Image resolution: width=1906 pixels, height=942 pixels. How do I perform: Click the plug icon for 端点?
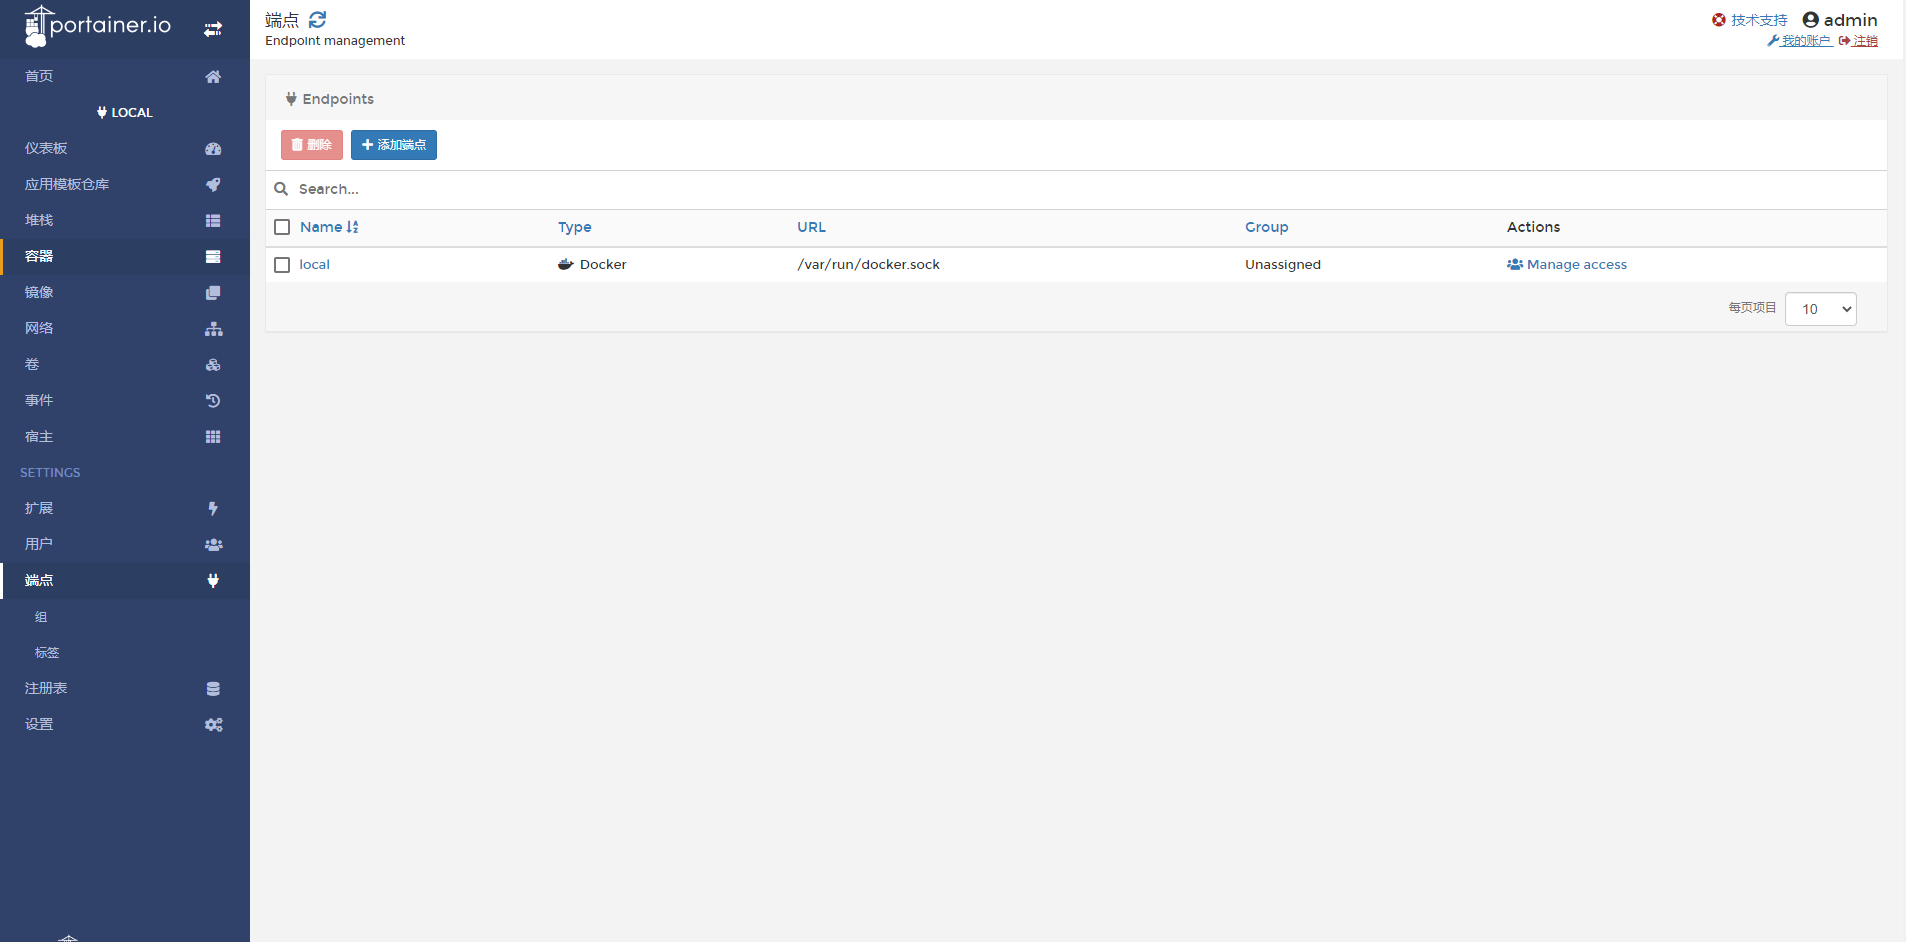point(213,581)
